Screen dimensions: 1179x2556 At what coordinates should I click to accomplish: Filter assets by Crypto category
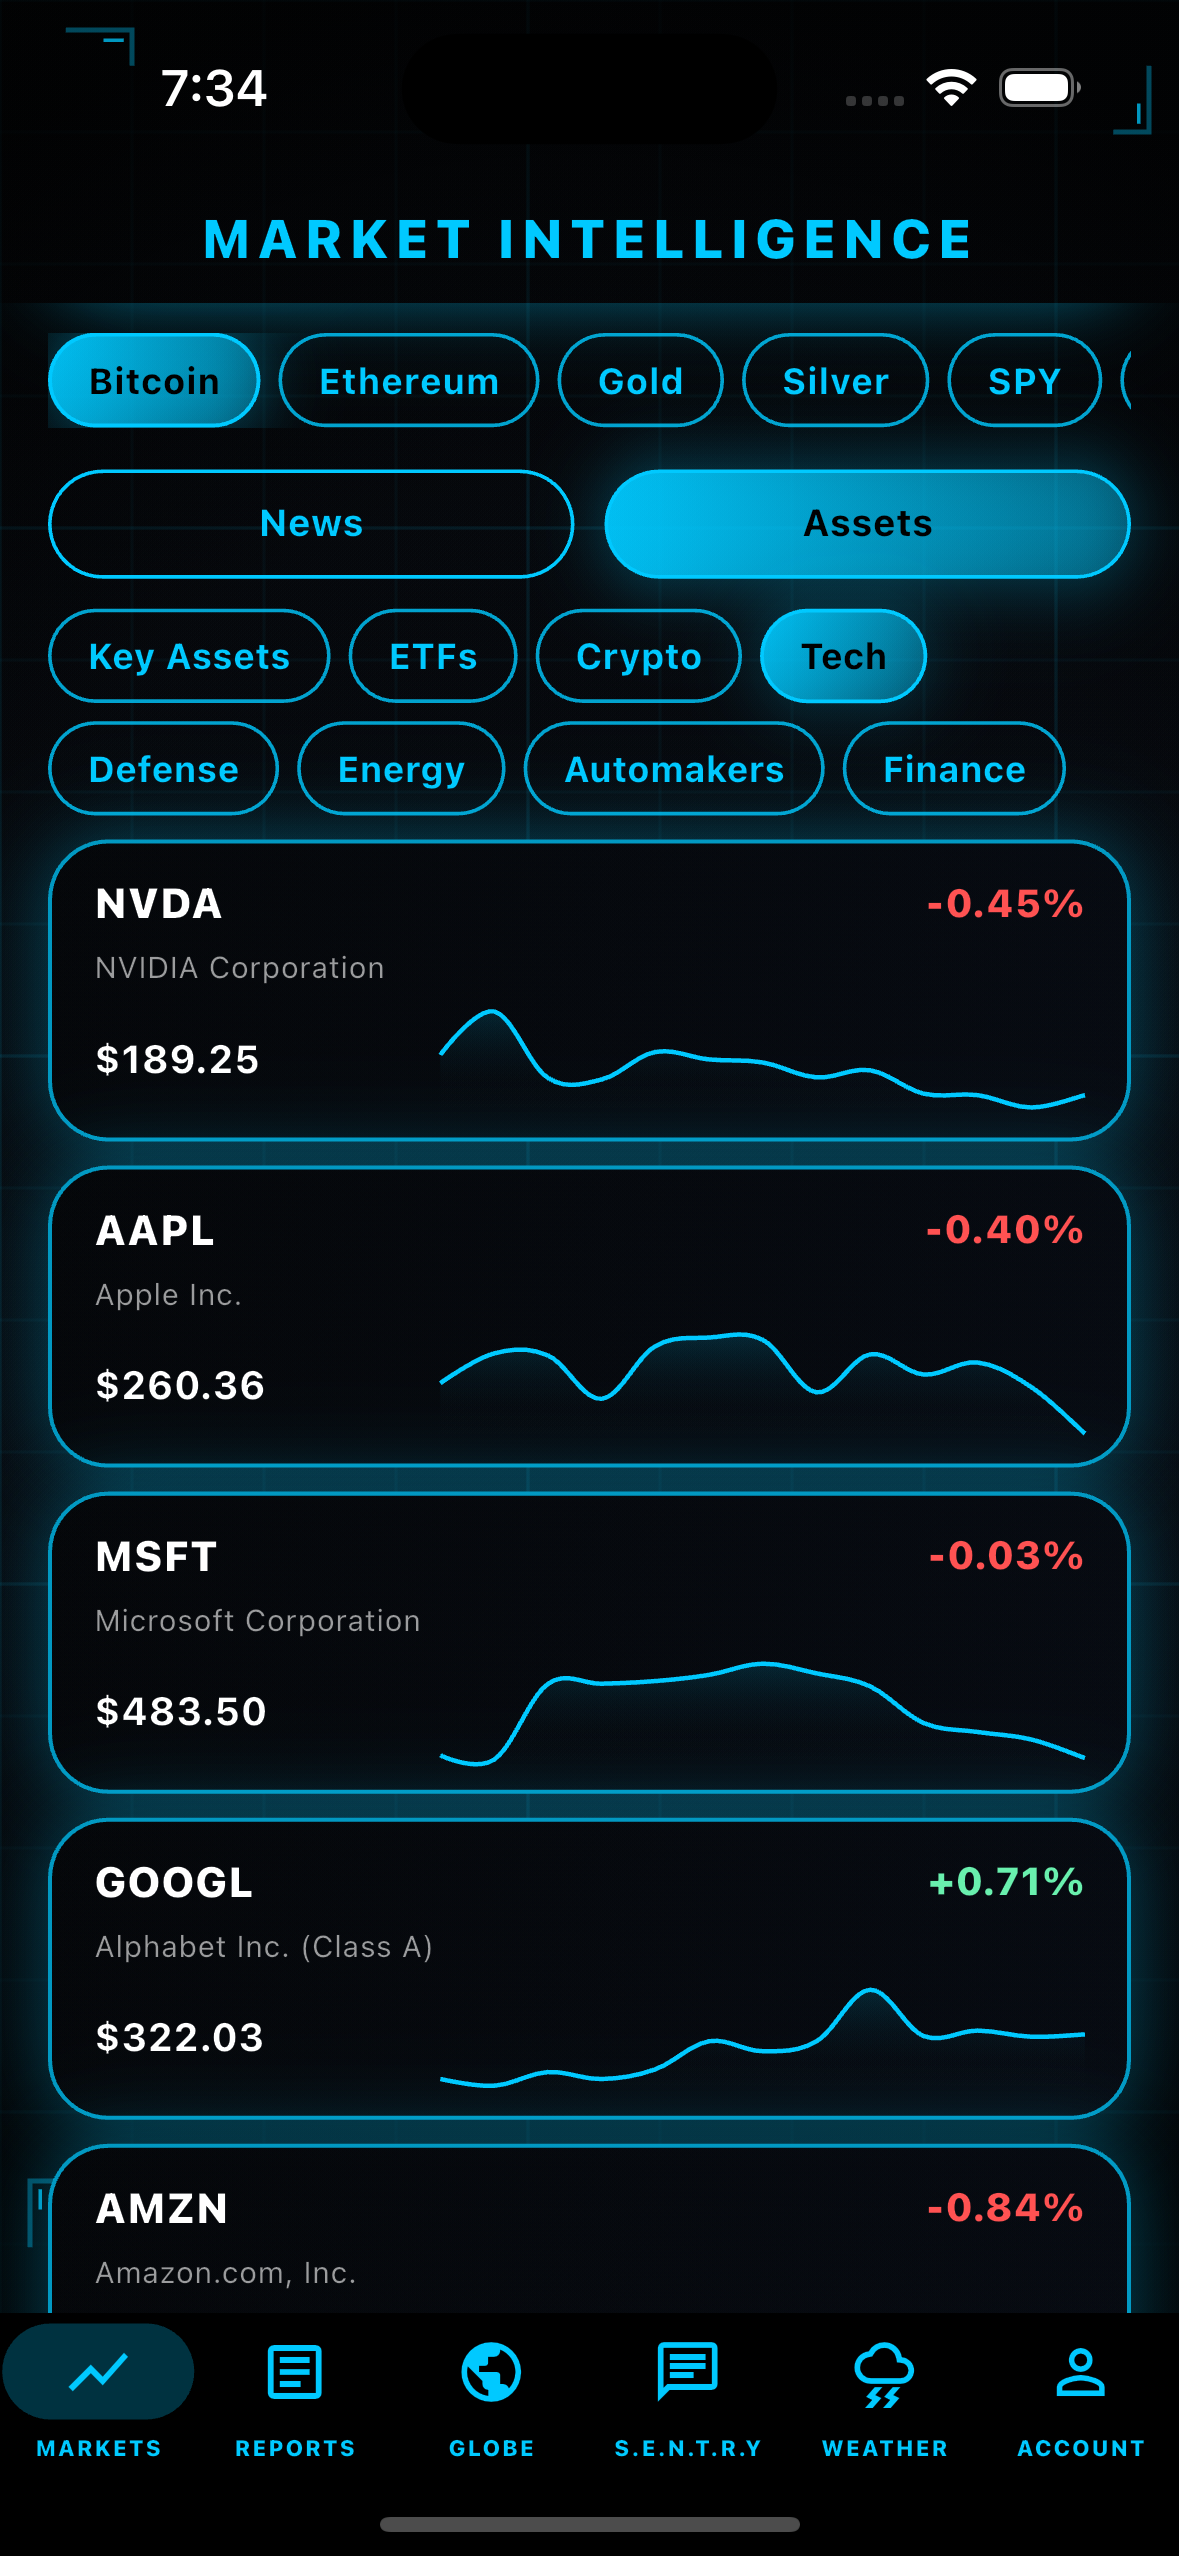(x=638, y=657)
